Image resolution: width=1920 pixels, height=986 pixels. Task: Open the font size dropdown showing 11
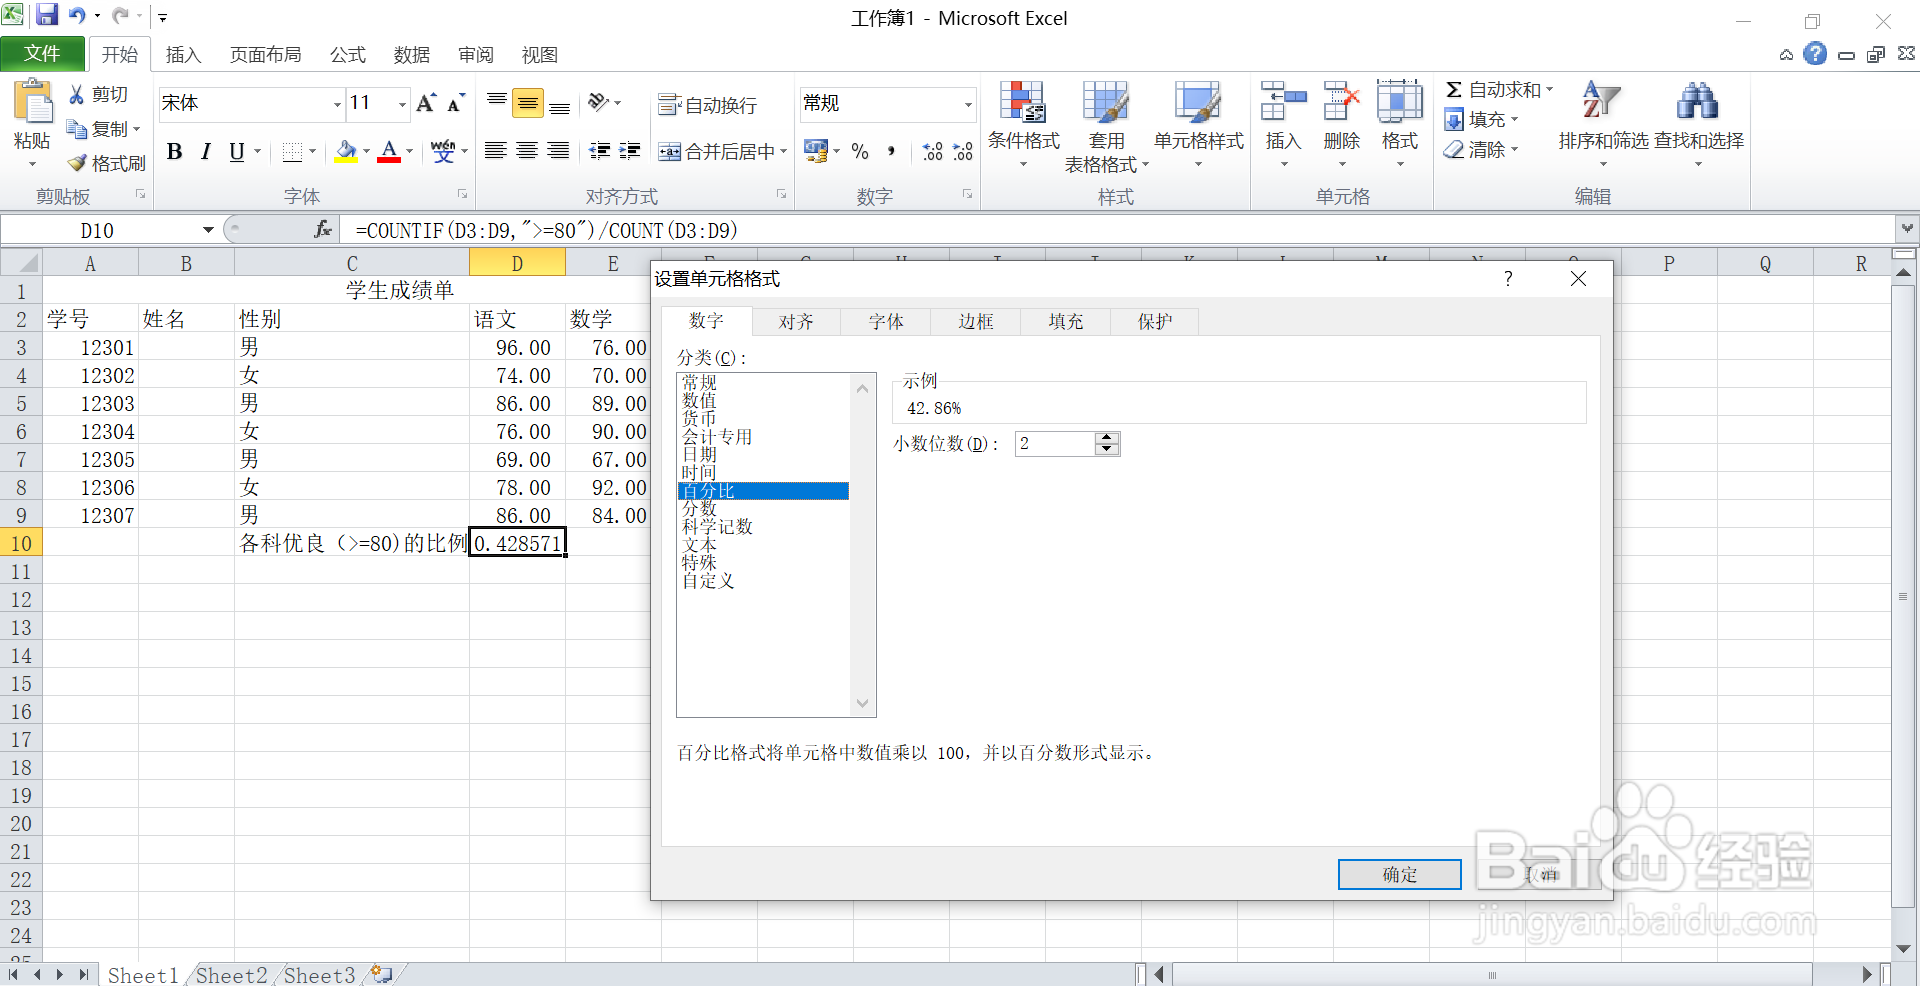[x=403, y=104]
